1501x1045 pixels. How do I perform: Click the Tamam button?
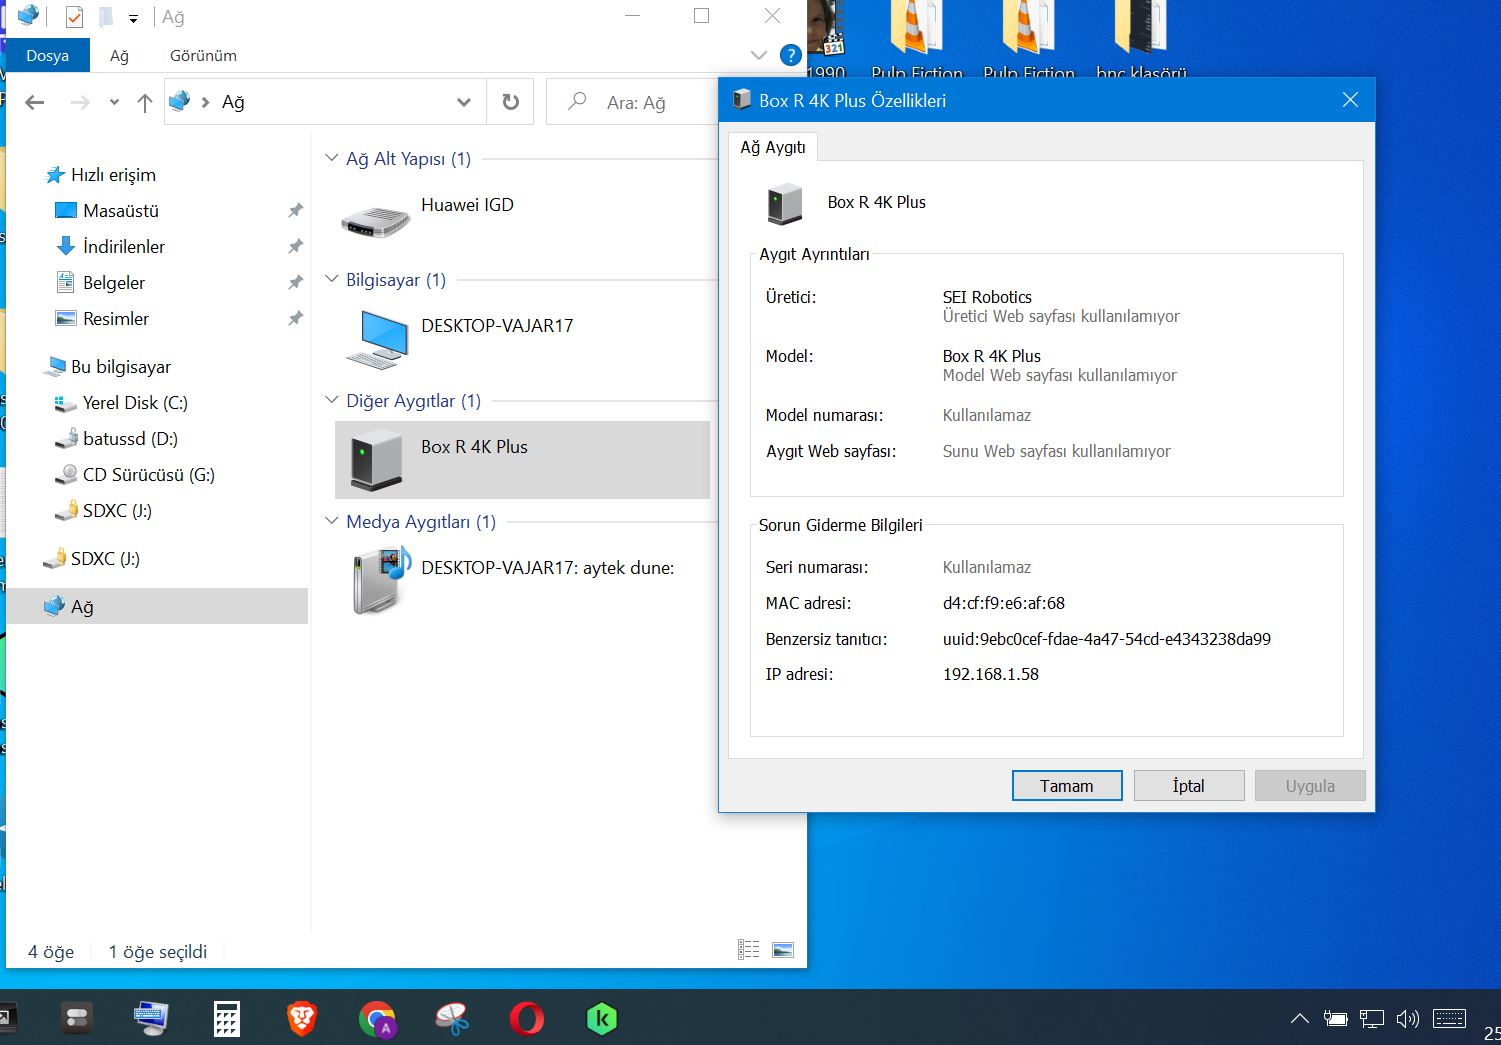pos(1067,786)
